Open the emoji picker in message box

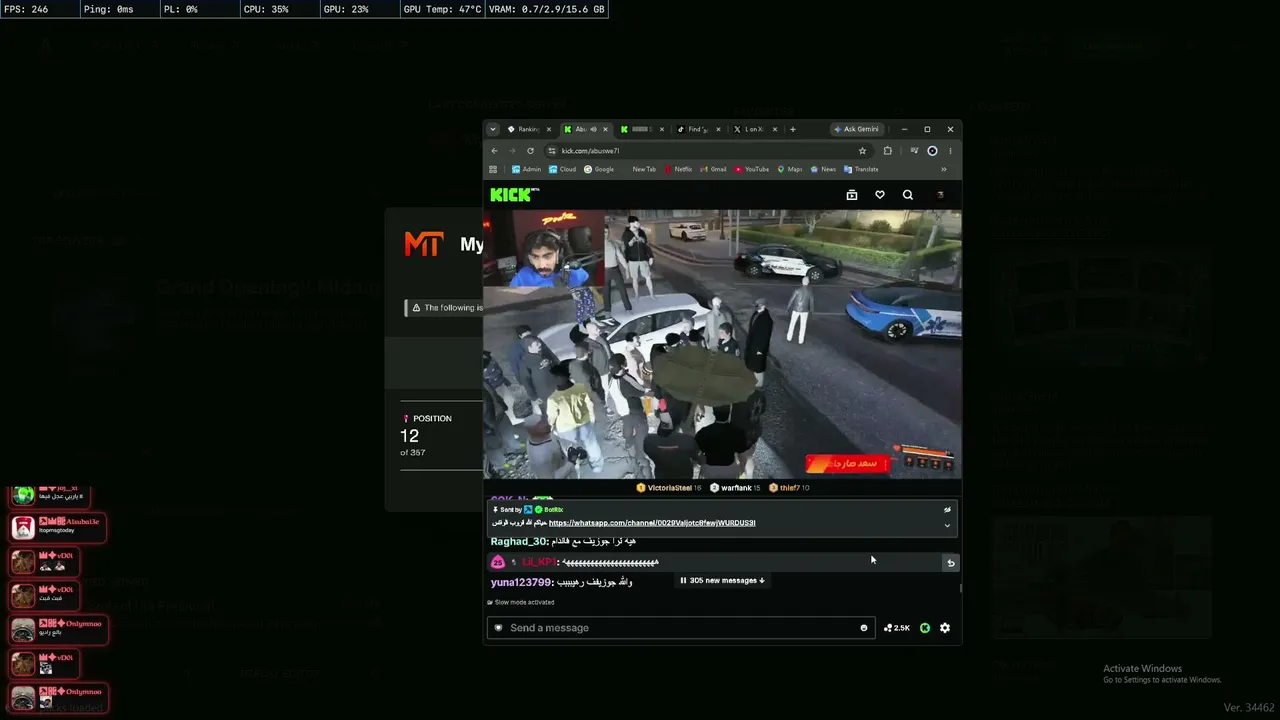[864, 628]
